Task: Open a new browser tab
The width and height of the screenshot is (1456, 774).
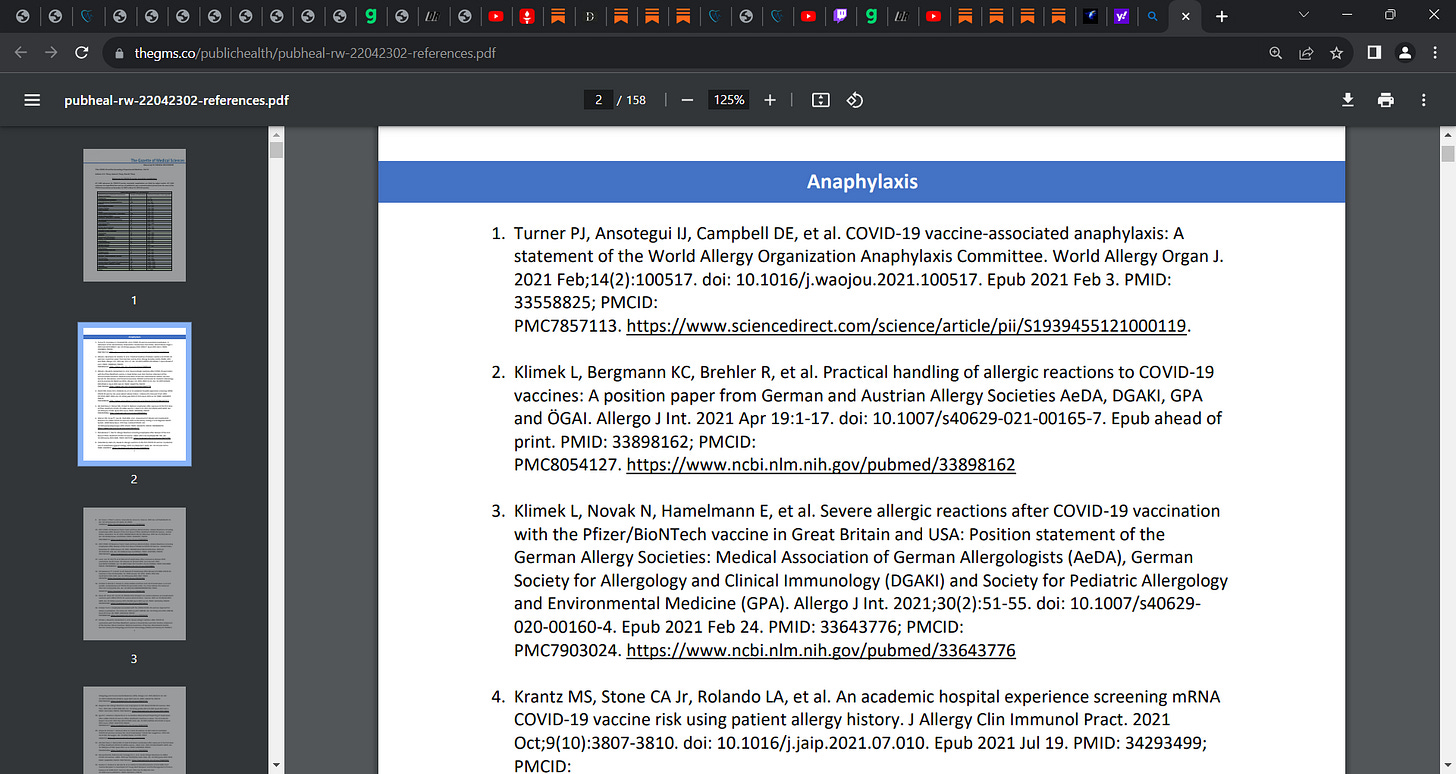Action: [x=1221, y=16]
